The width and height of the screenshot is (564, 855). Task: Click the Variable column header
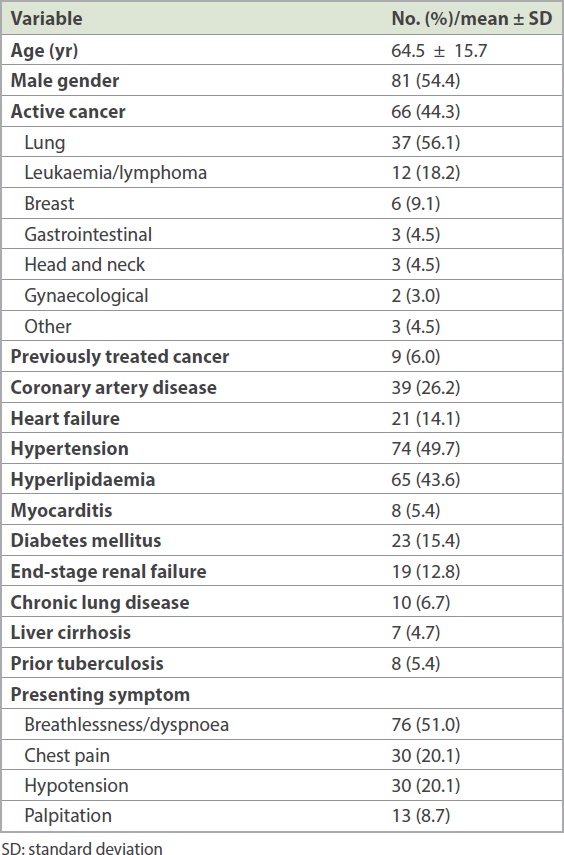[46, 19]
